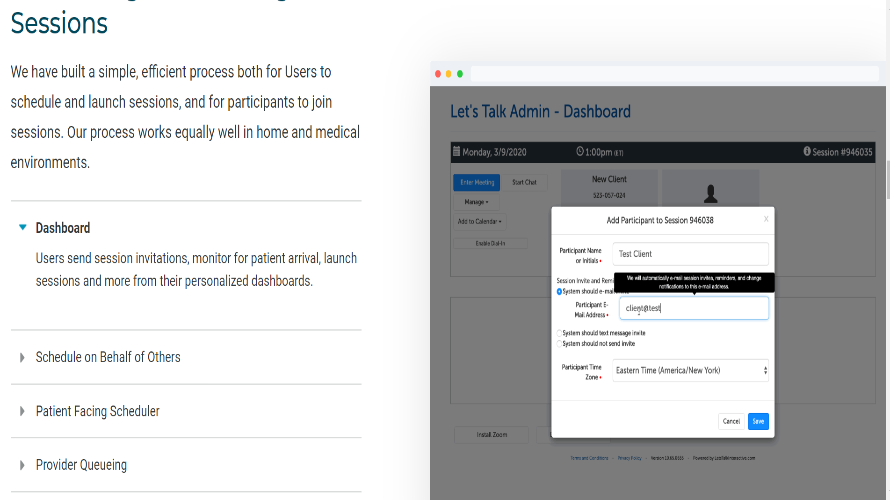Click the info icon beside Session #946035

click(x=807, y=152)
